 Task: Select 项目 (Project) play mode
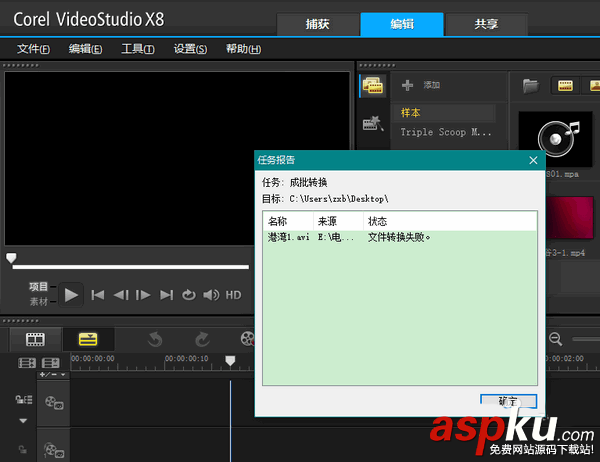coord(38,286)
